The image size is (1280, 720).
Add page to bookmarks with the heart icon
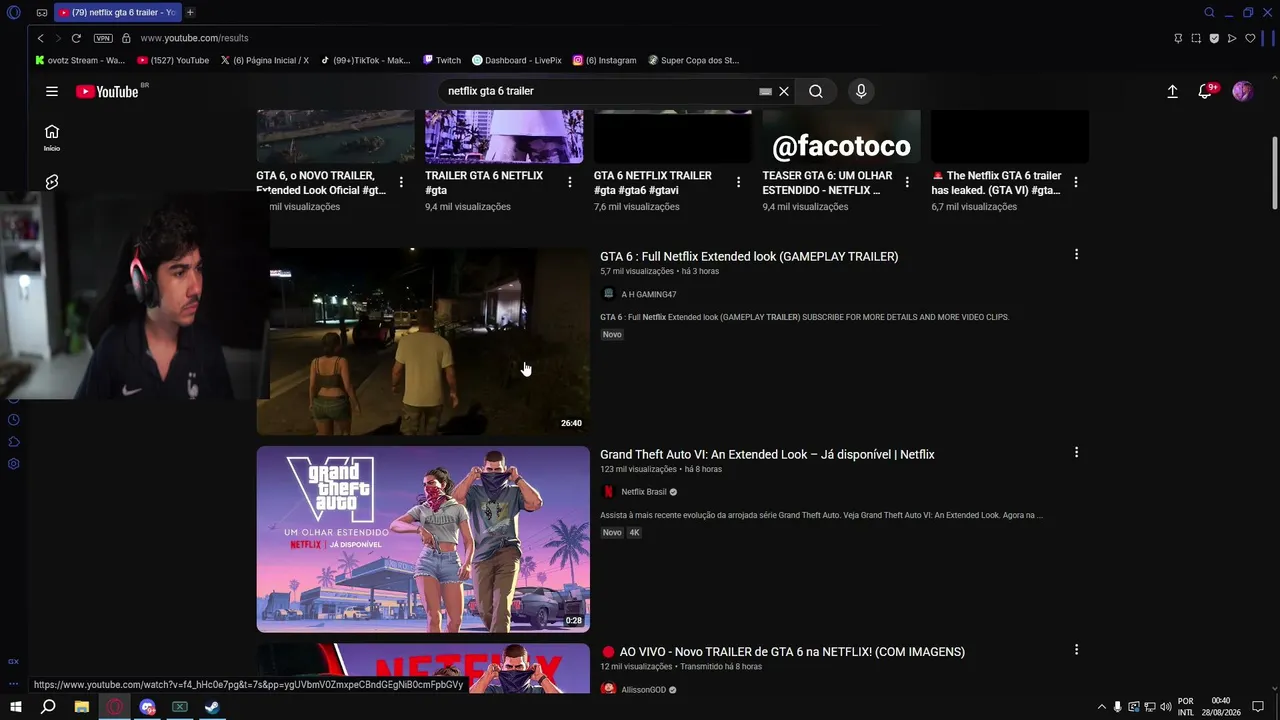coord(1250,38)
